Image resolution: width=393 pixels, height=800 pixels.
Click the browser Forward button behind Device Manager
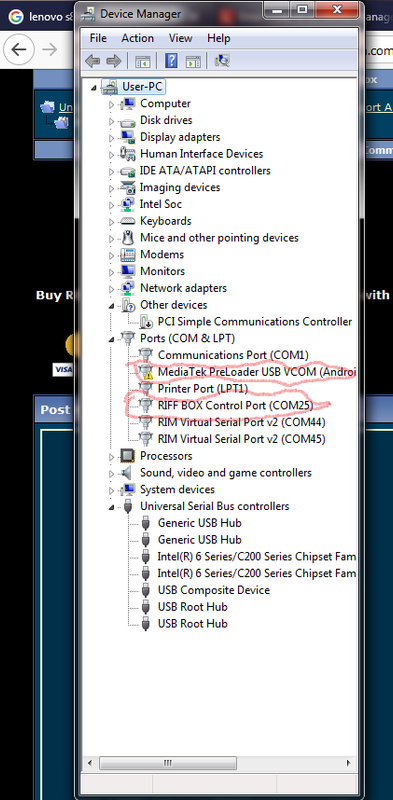pyautogui.click(x=50, y=49)
